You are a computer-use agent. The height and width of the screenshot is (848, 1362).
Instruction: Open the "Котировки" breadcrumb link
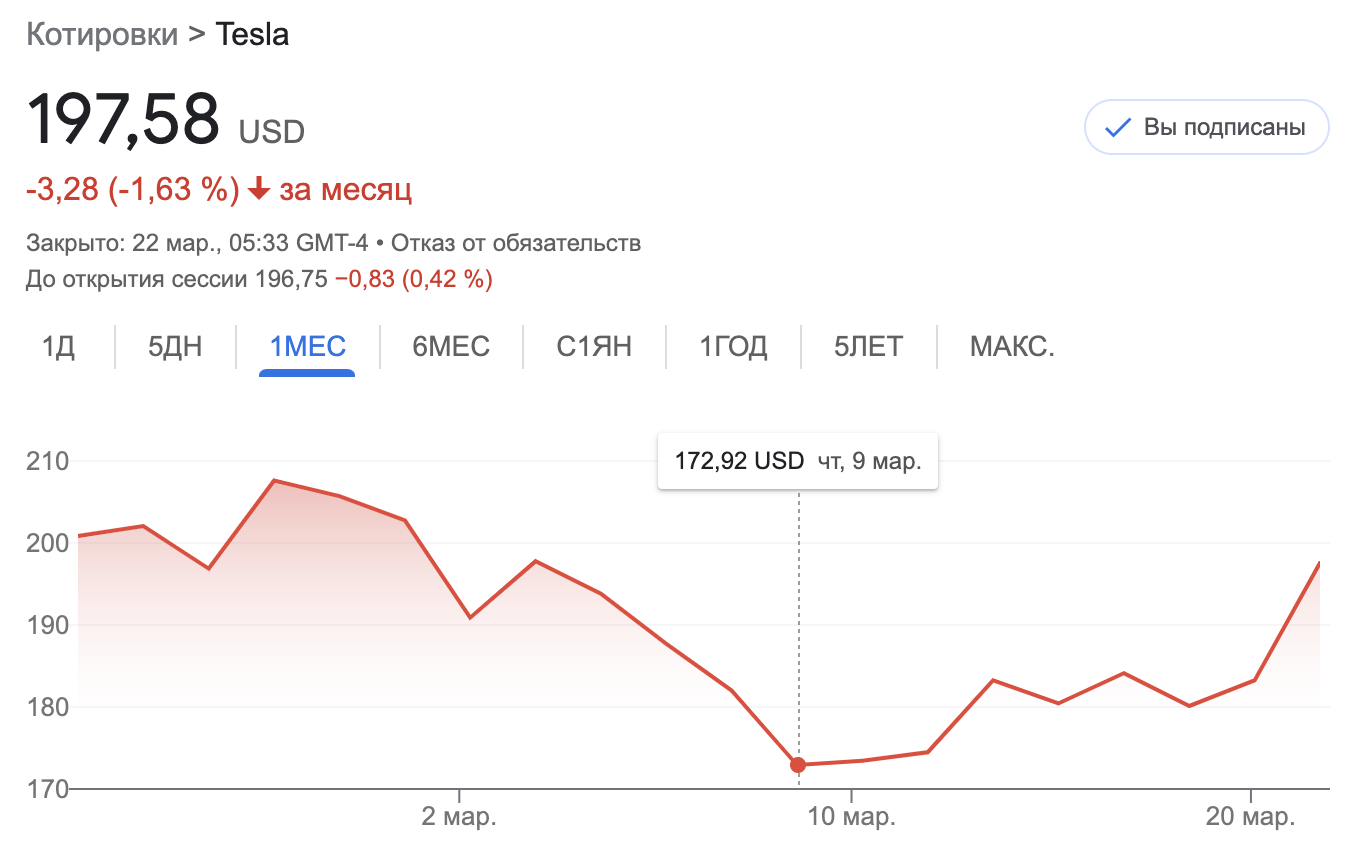[x=101, y=35]
